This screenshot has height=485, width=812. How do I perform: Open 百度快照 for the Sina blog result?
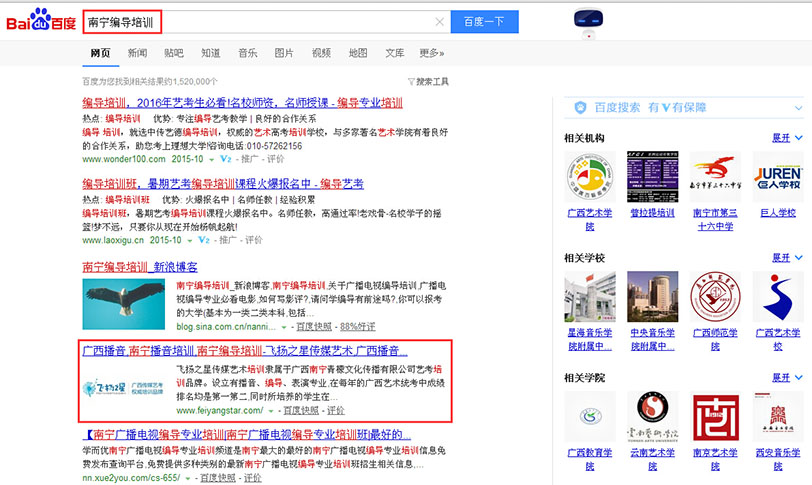[x=314, y=327]
